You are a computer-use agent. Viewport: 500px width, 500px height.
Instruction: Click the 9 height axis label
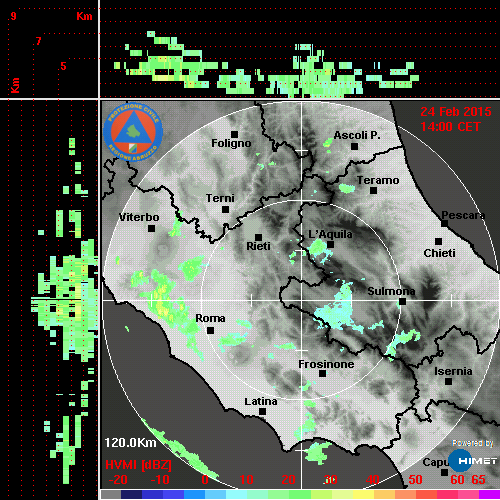(13, 16)
